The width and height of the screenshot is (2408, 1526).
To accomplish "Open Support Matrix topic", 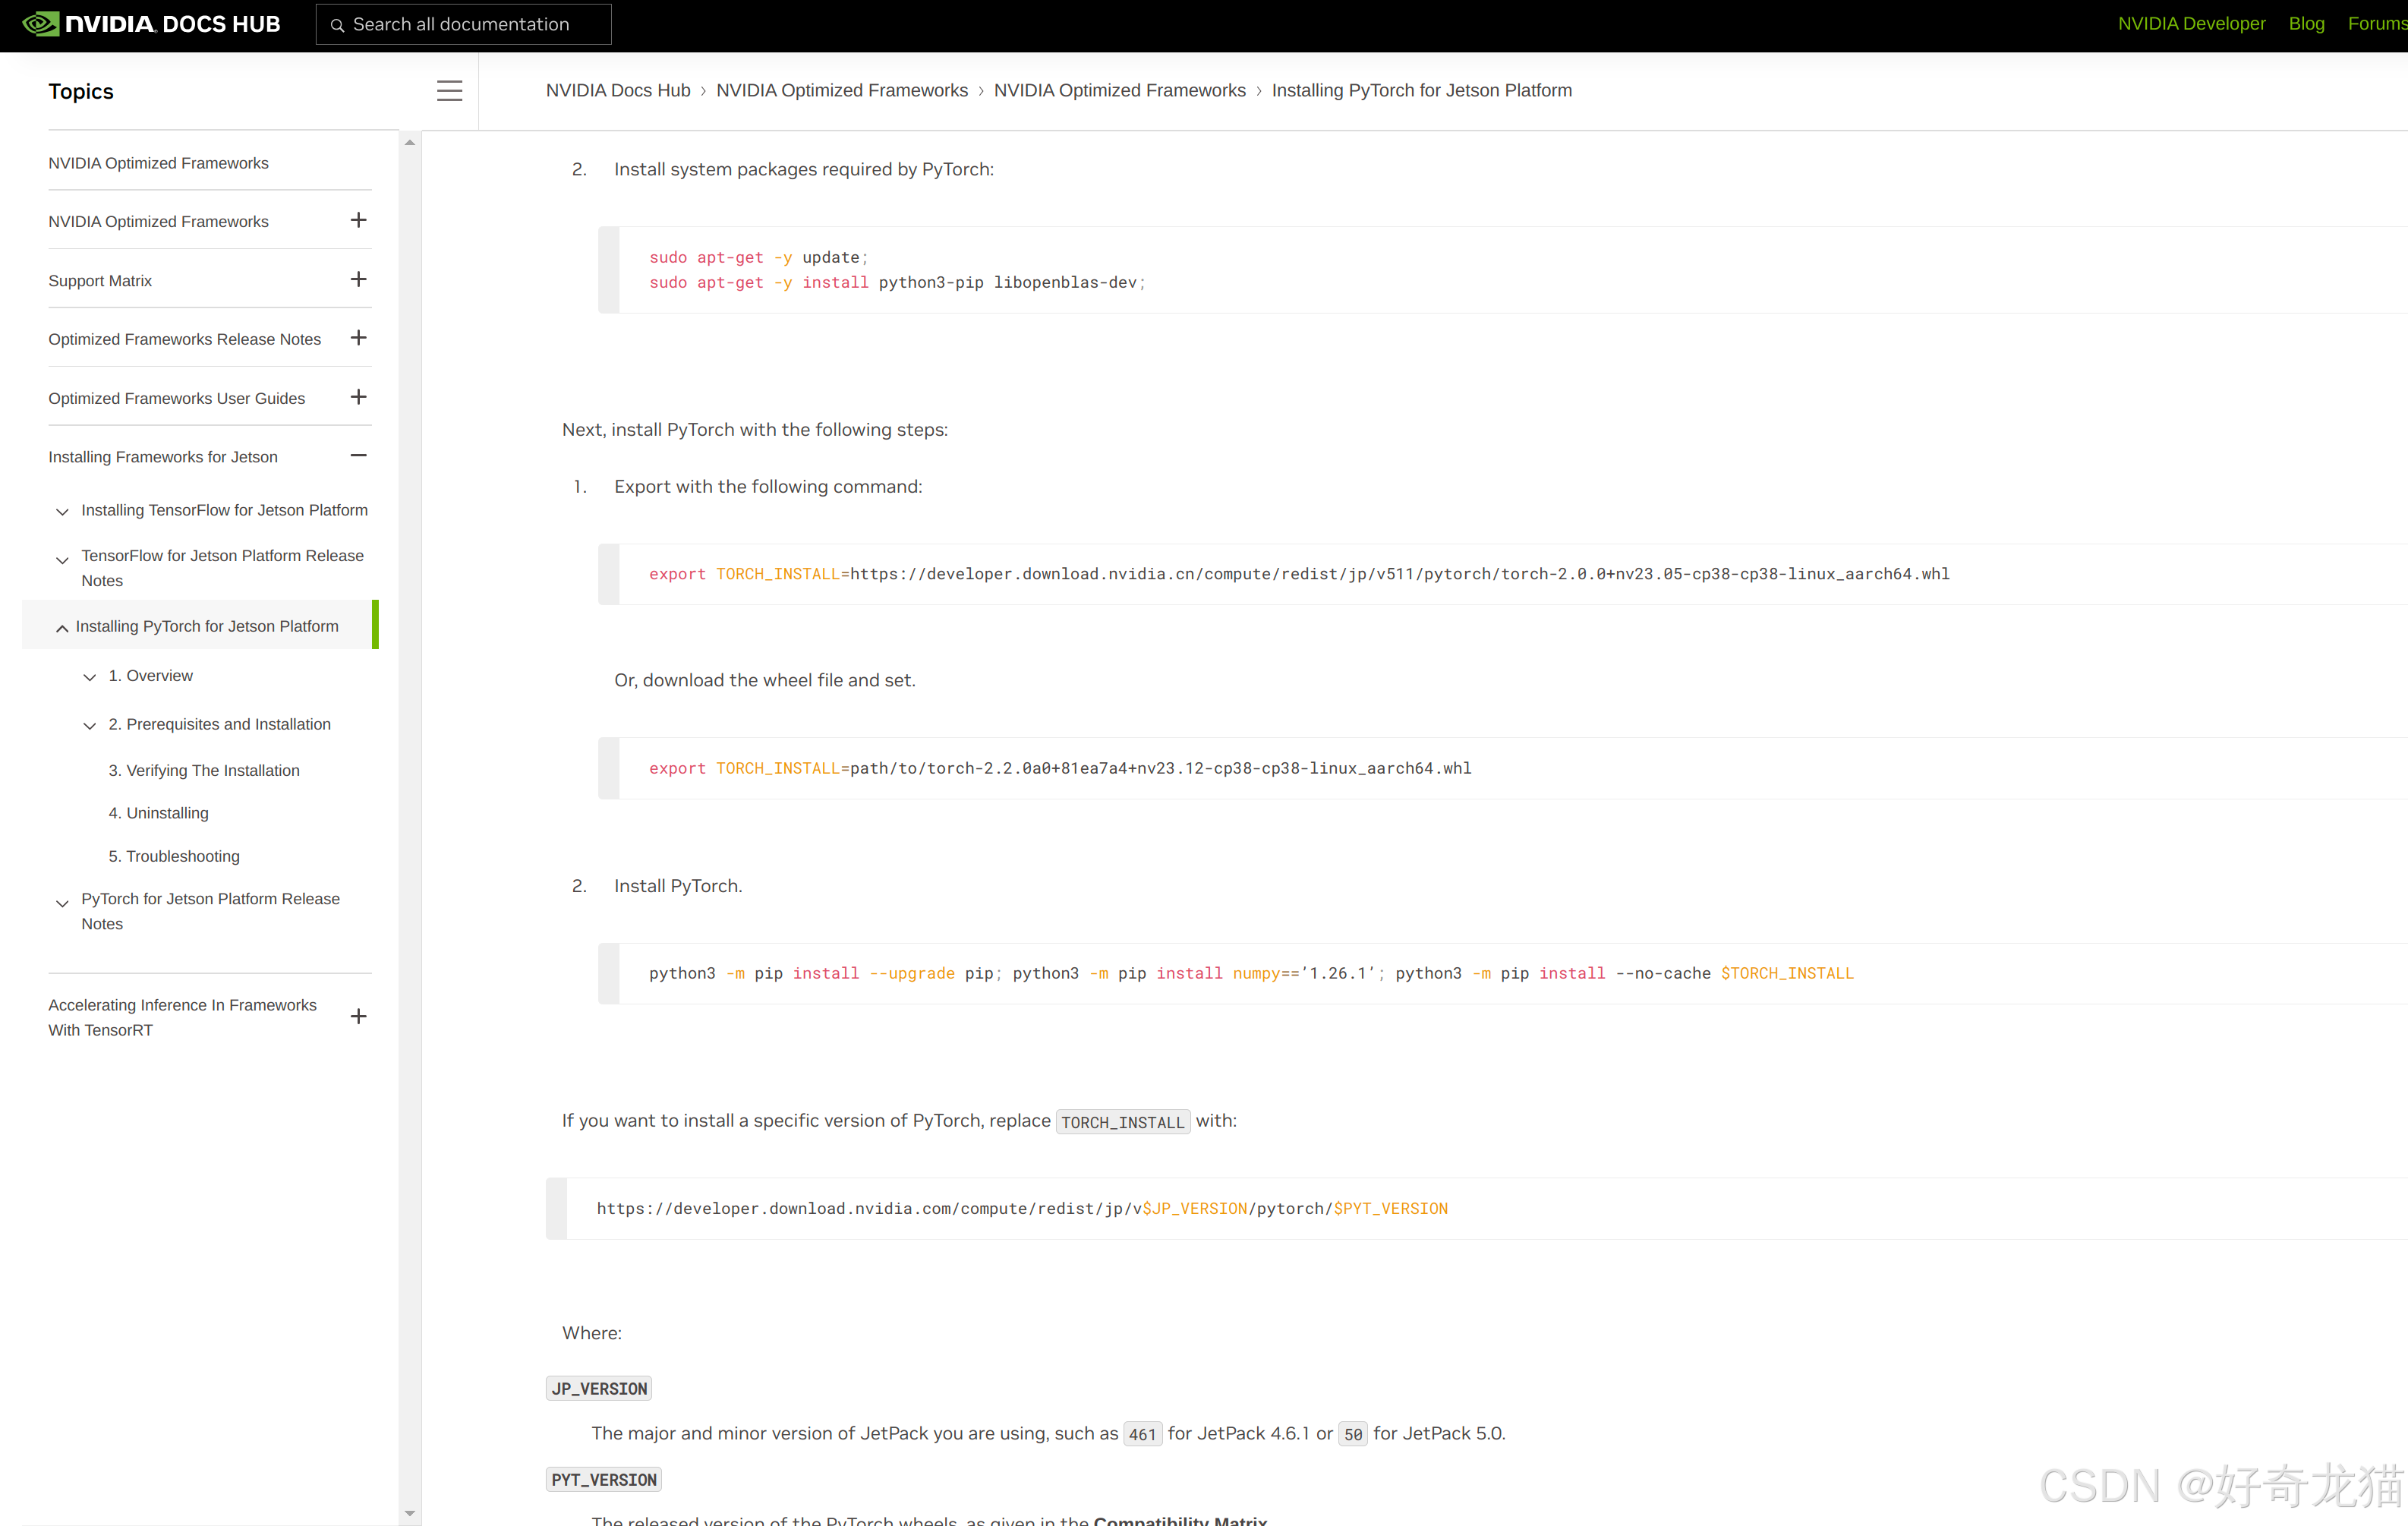I will pyautogui.click(x=100, y=281).
